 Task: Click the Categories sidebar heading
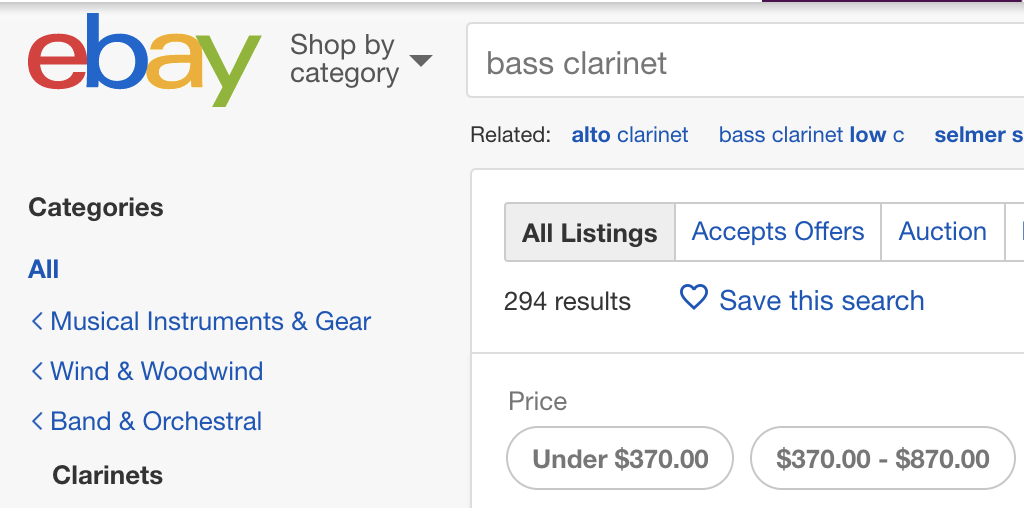coord(96,207)
